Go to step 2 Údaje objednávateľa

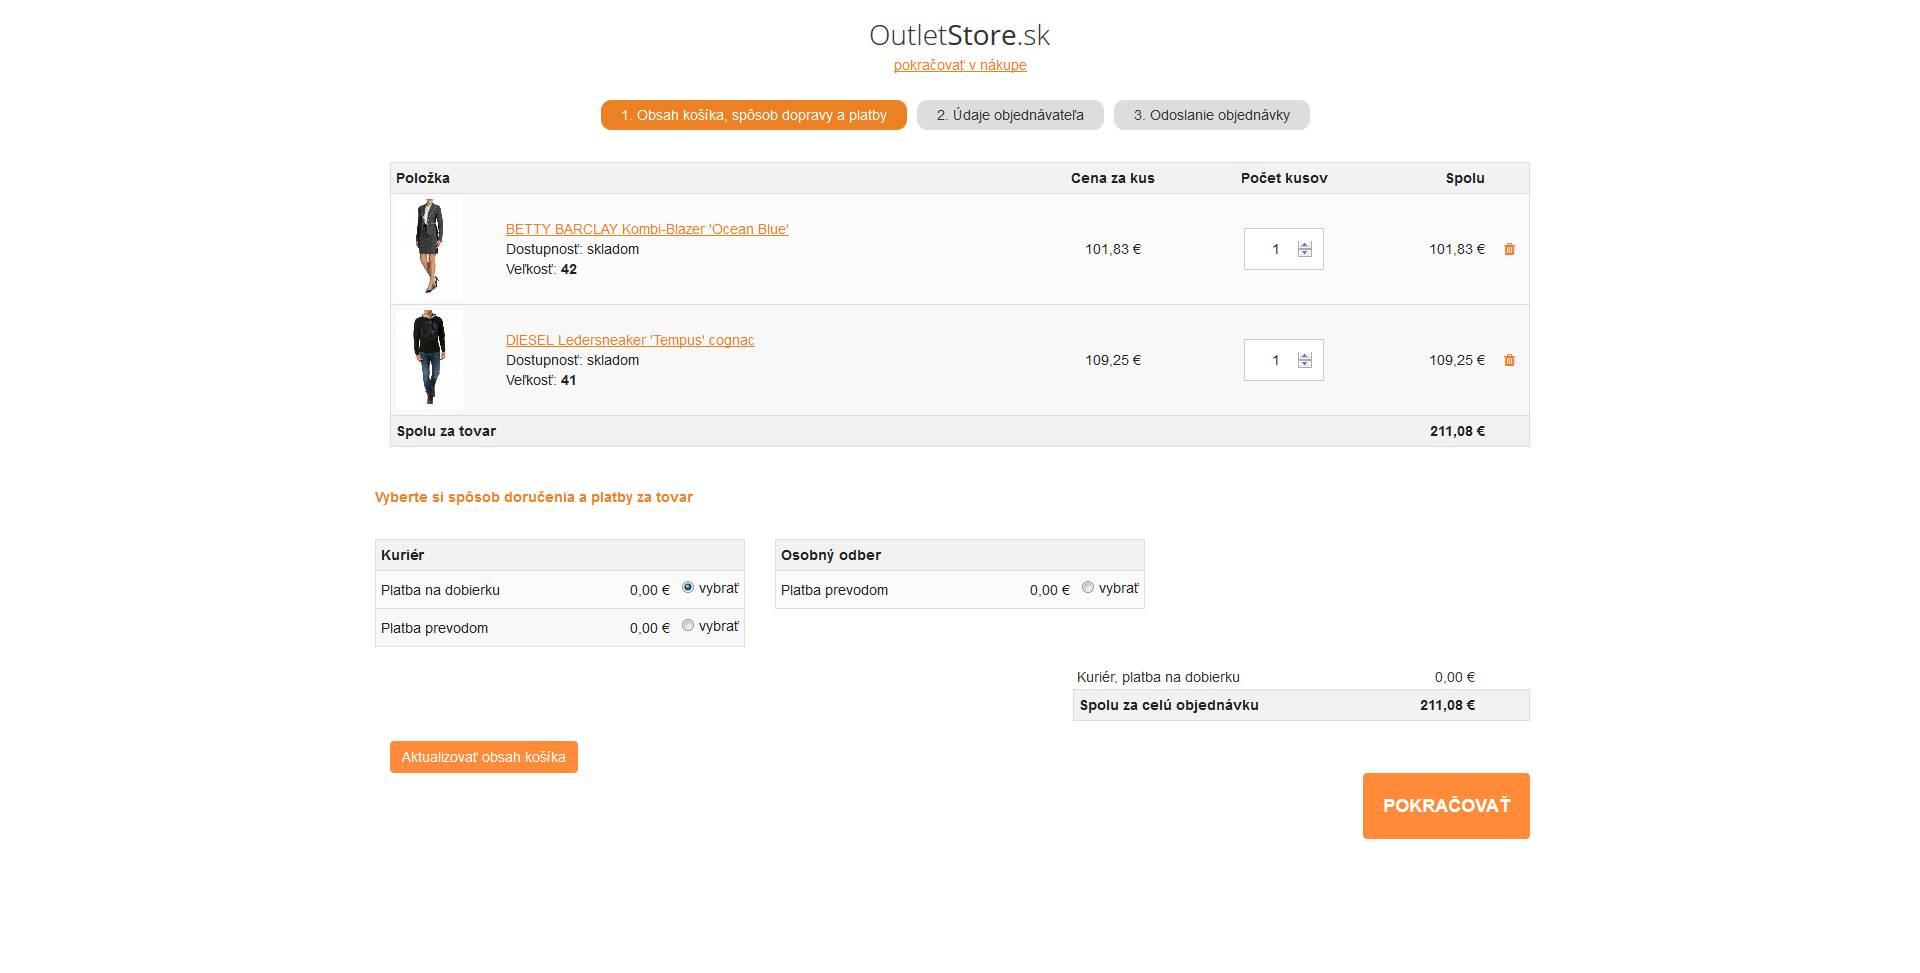point(1010,115)
